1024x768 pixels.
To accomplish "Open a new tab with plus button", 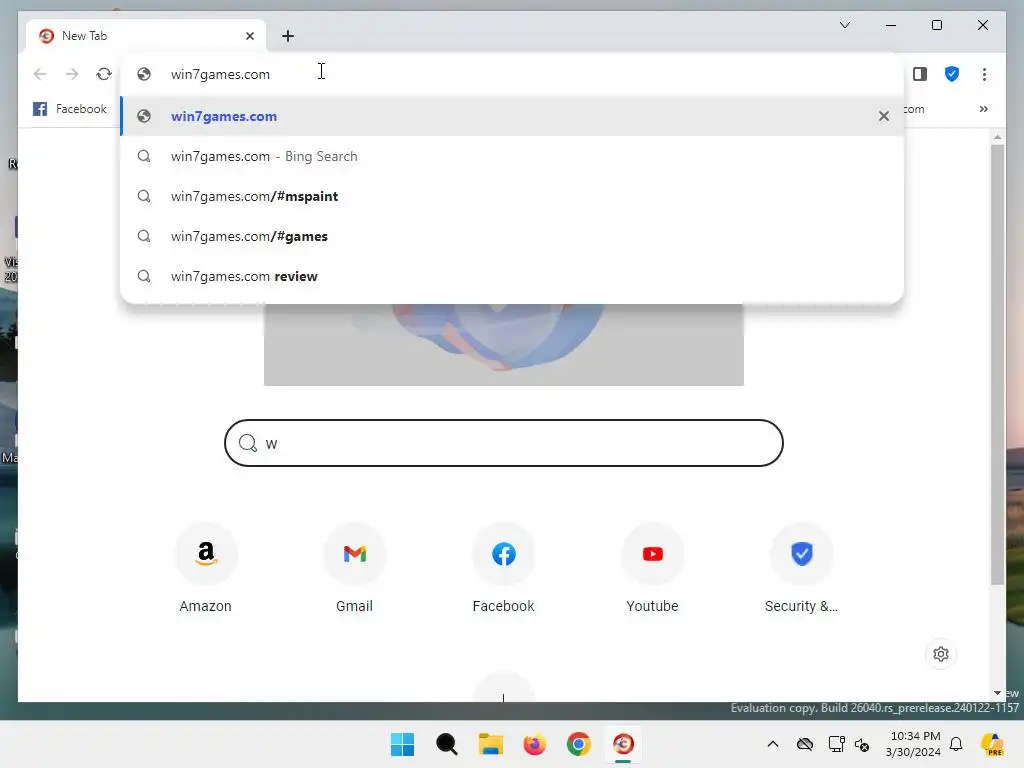I will 288,36.
